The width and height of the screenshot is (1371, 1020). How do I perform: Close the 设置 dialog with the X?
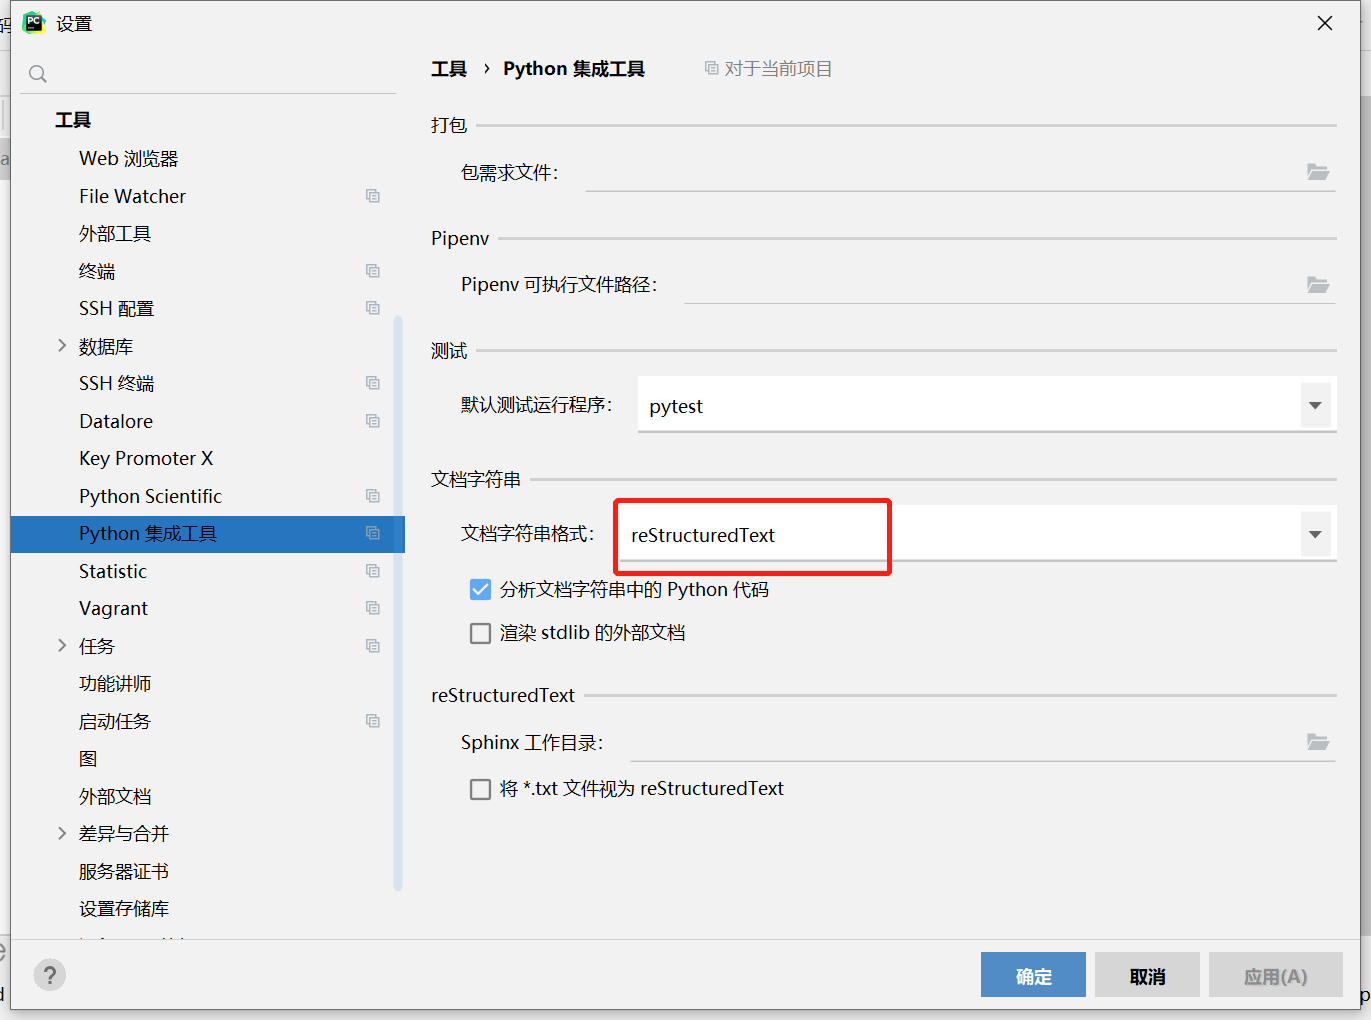[x=1325, y=23]
